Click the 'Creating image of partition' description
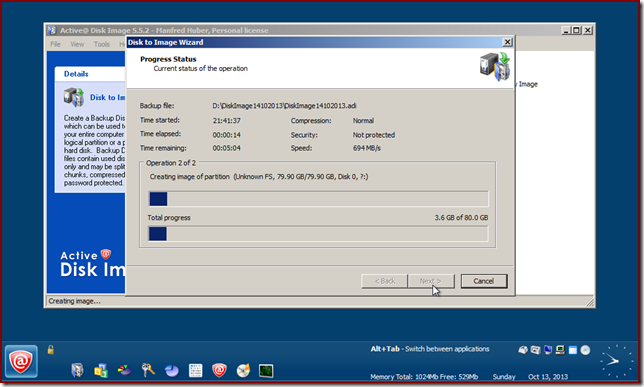The height and width of the screenshot is (387, 644). click(259, 177)
